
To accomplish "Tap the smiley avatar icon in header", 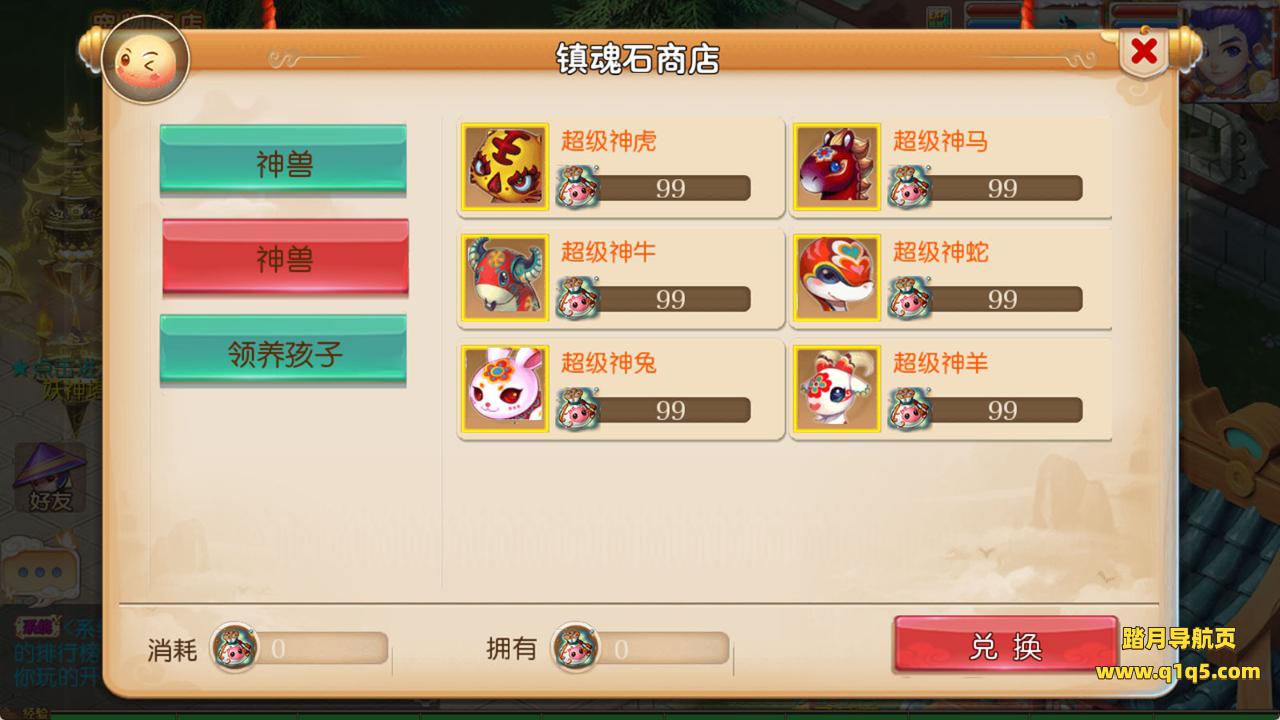I will (x=146, y=65).
